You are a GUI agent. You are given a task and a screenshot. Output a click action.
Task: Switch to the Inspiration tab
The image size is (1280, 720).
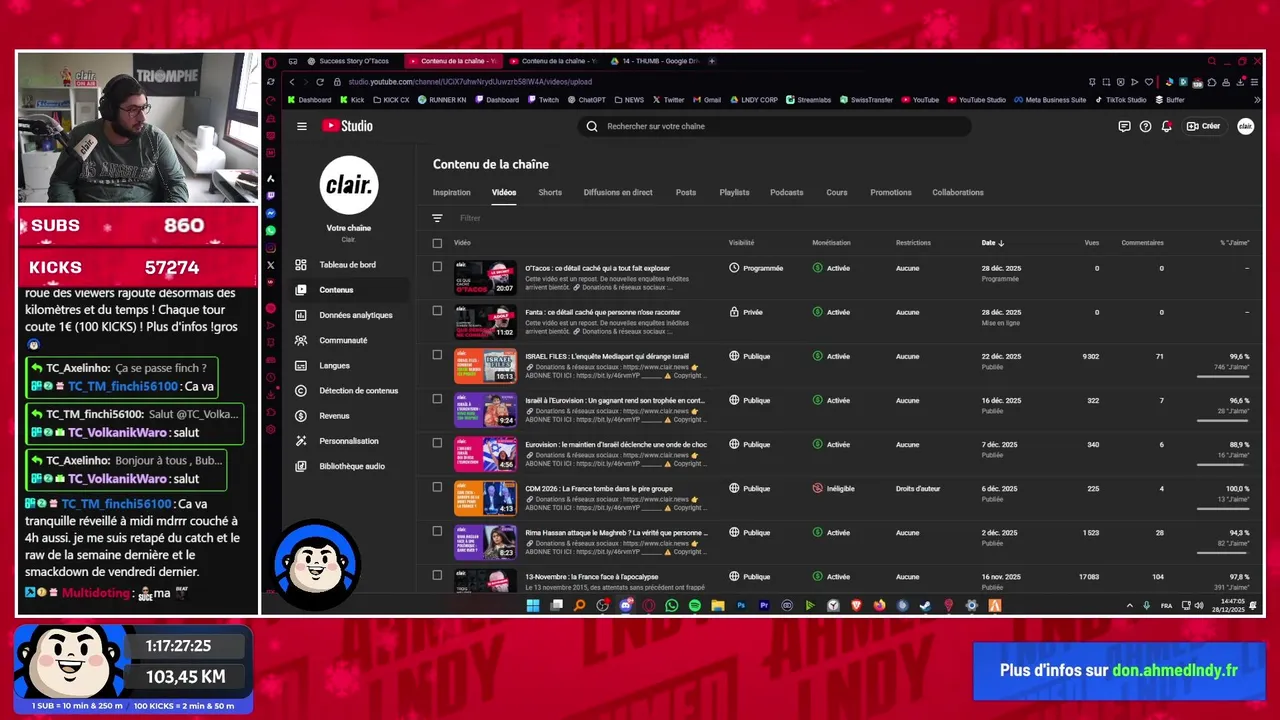[x=452, y=192]
